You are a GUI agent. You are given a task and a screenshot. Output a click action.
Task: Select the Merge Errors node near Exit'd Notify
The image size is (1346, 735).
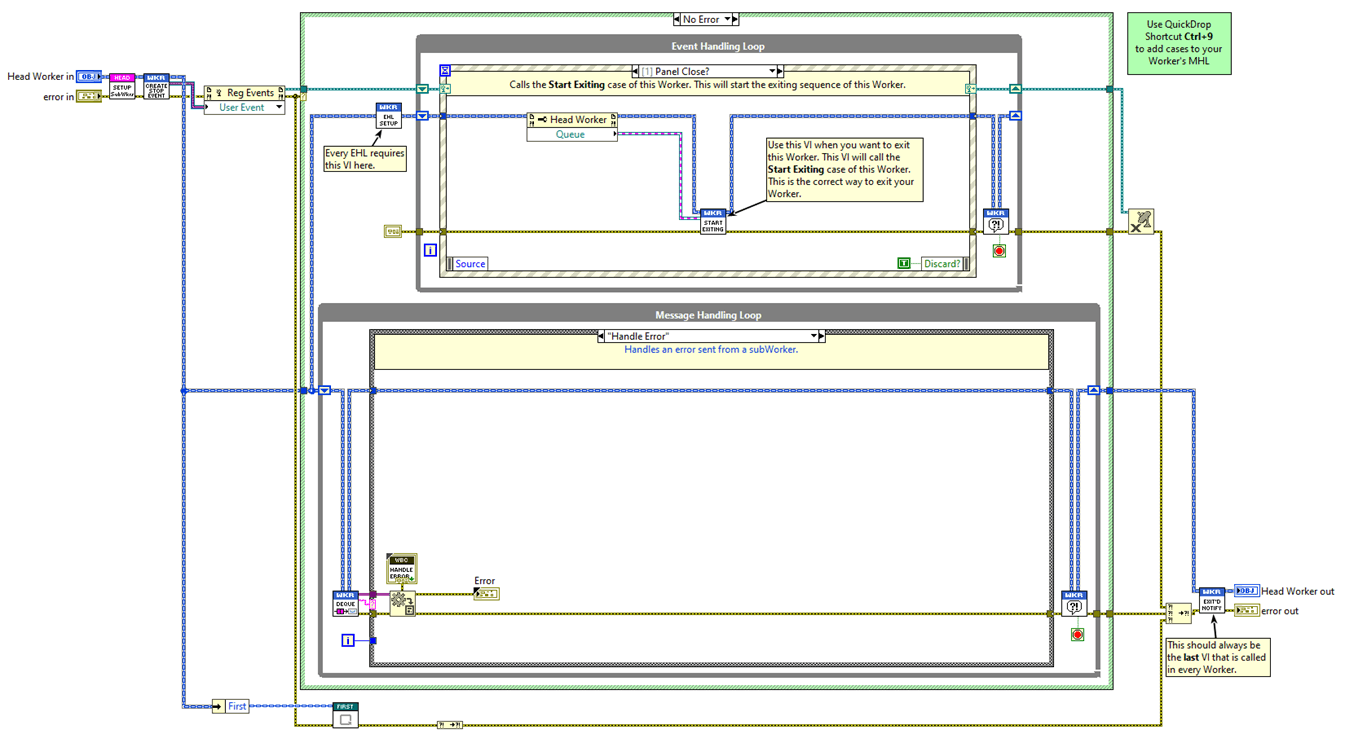(x=1178, y=612)
